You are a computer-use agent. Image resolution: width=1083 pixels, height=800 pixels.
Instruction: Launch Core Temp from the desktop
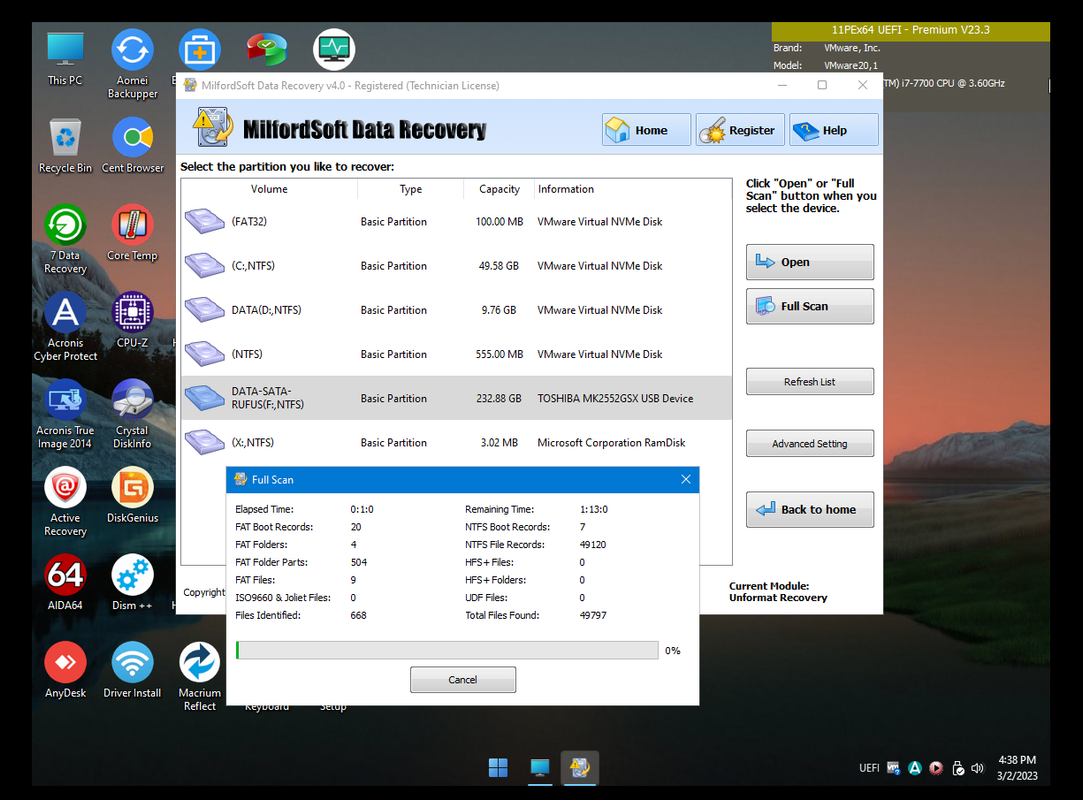tap(132, 233)
